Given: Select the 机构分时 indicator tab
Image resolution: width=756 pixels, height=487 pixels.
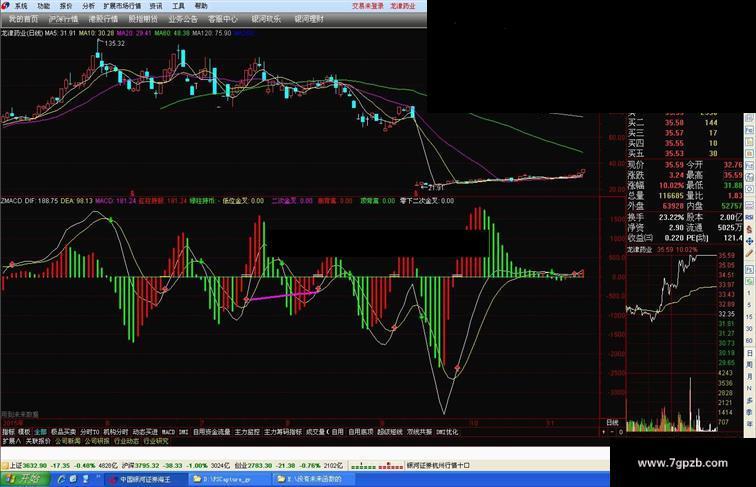Looking at the screenshot, I should [116, 432].
